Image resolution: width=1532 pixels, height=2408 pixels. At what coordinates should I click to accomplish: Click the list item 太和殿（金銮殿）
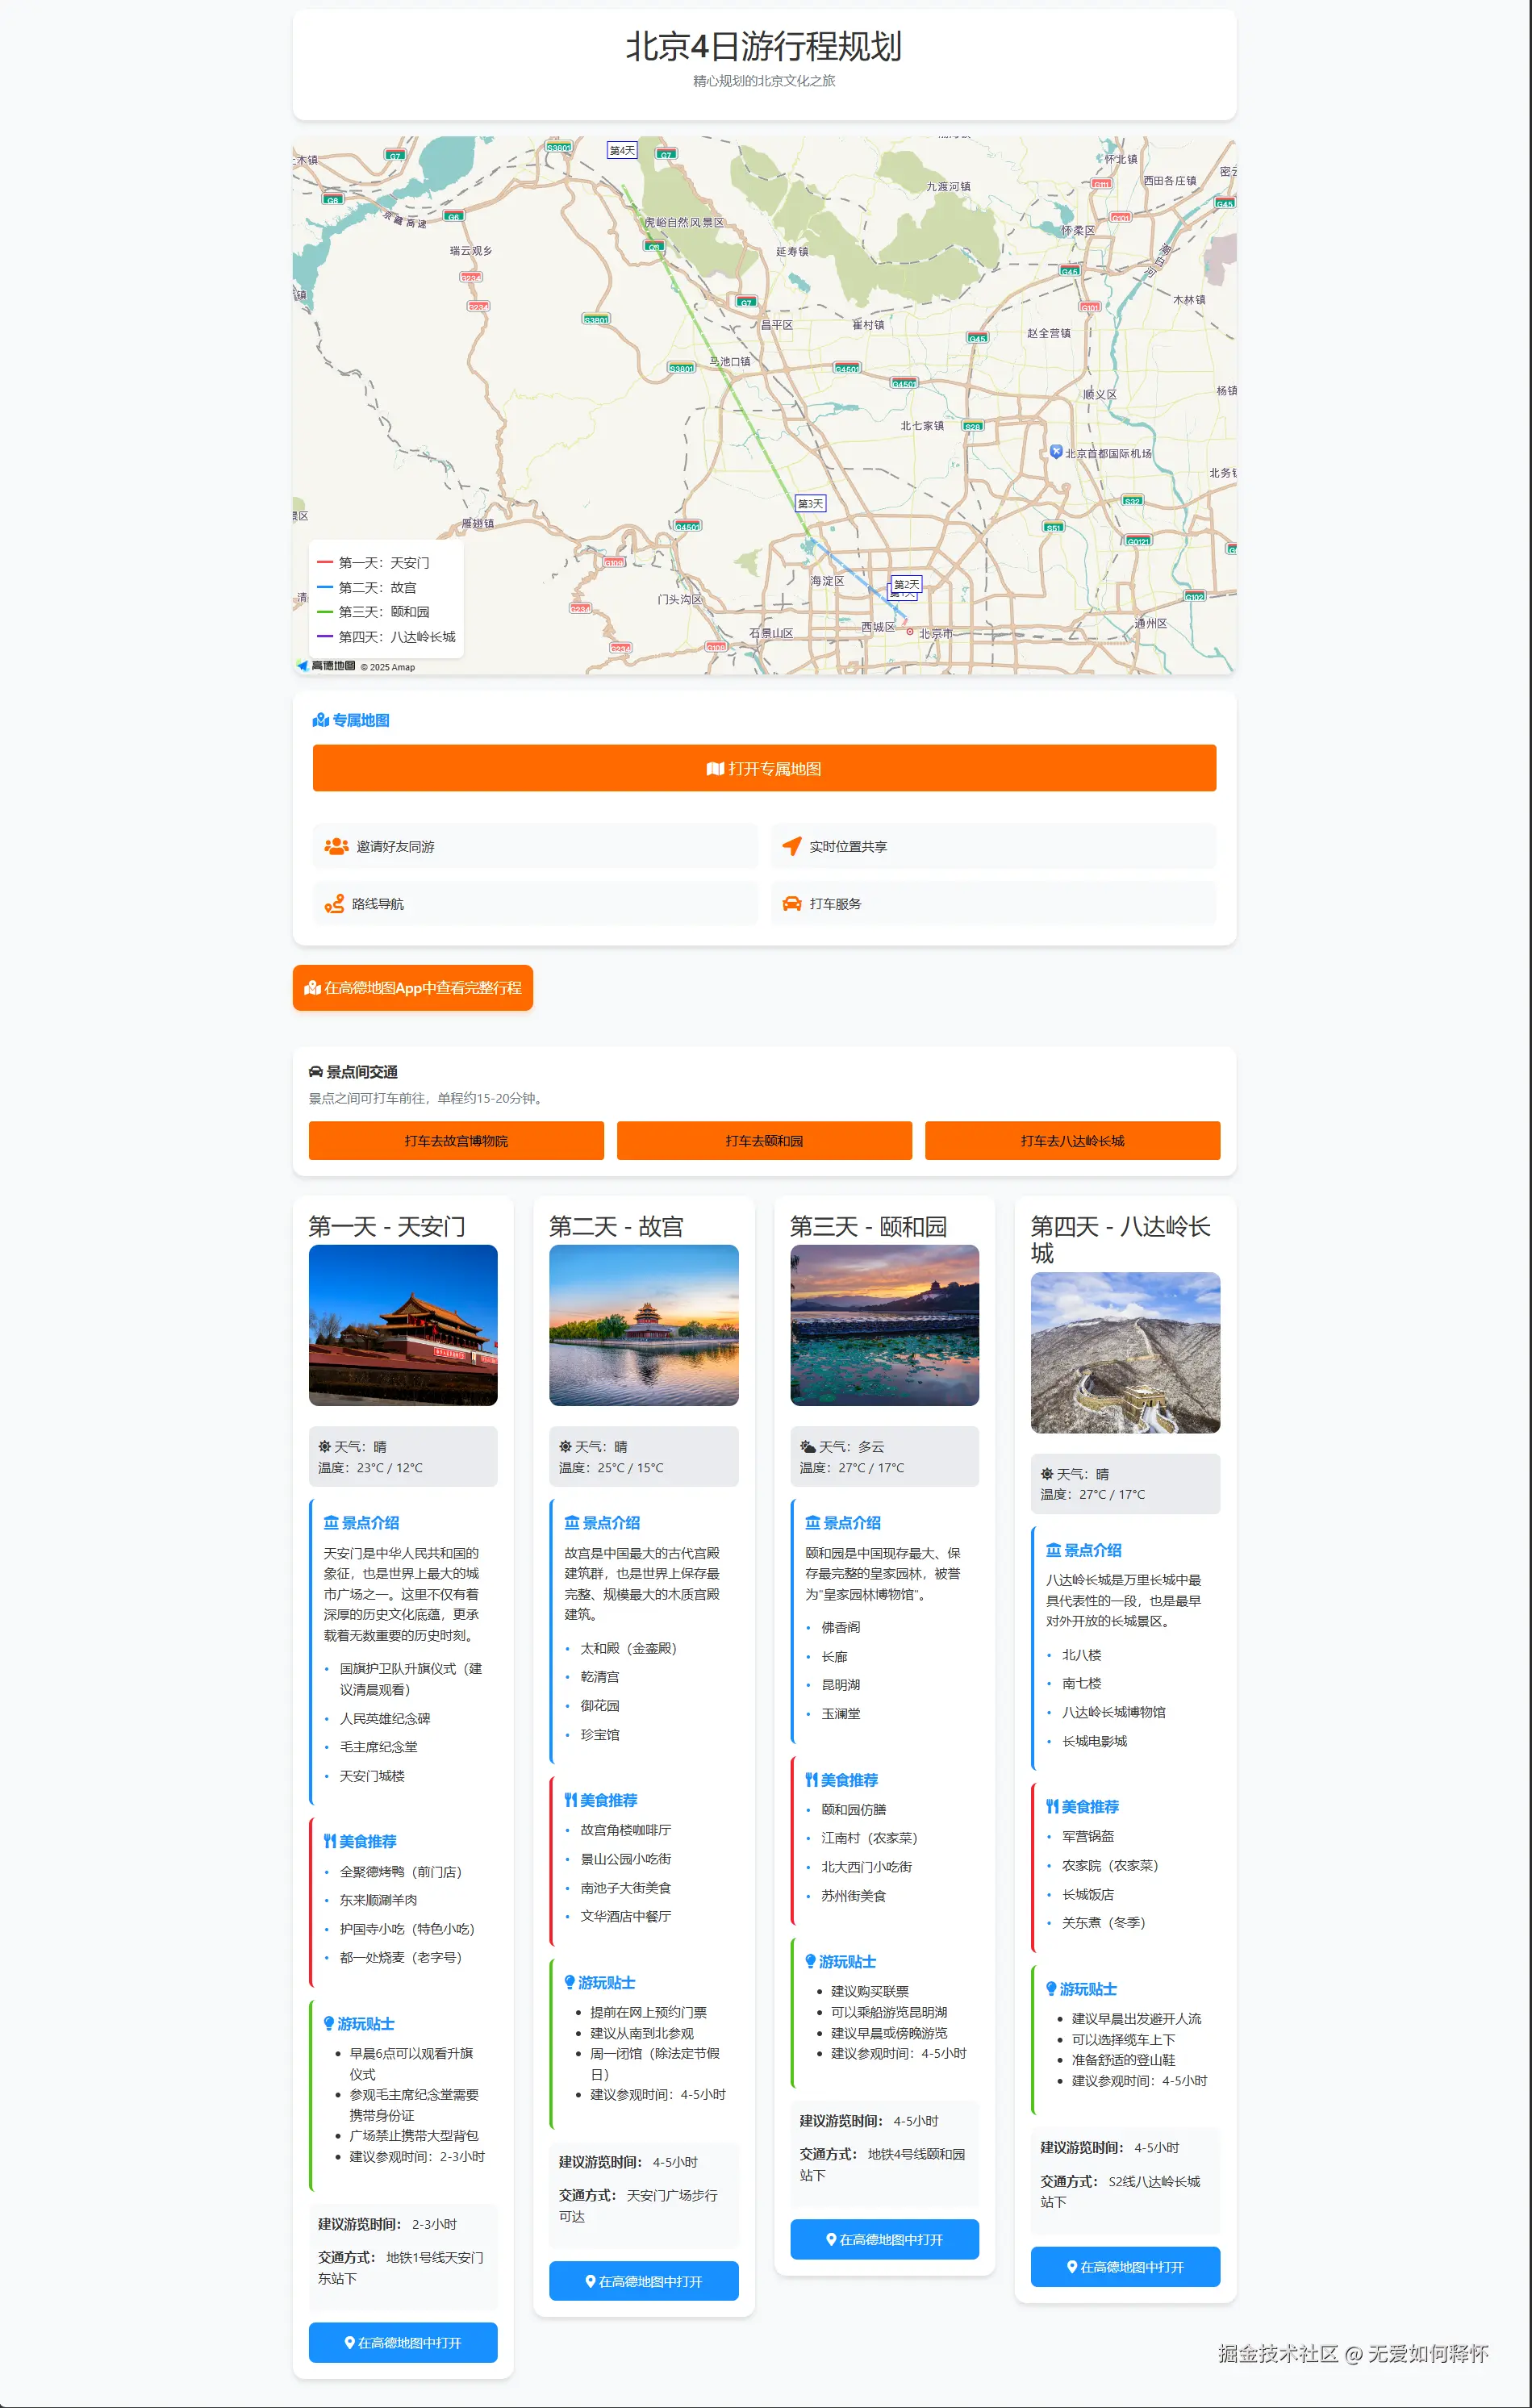tap(629, 1648)
